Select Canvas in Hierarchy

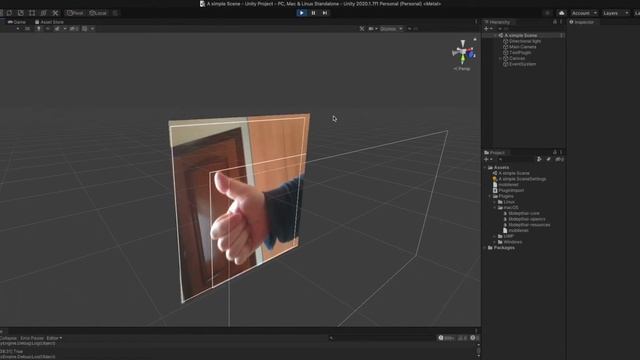pyautogui.click(x=517, y=58)
